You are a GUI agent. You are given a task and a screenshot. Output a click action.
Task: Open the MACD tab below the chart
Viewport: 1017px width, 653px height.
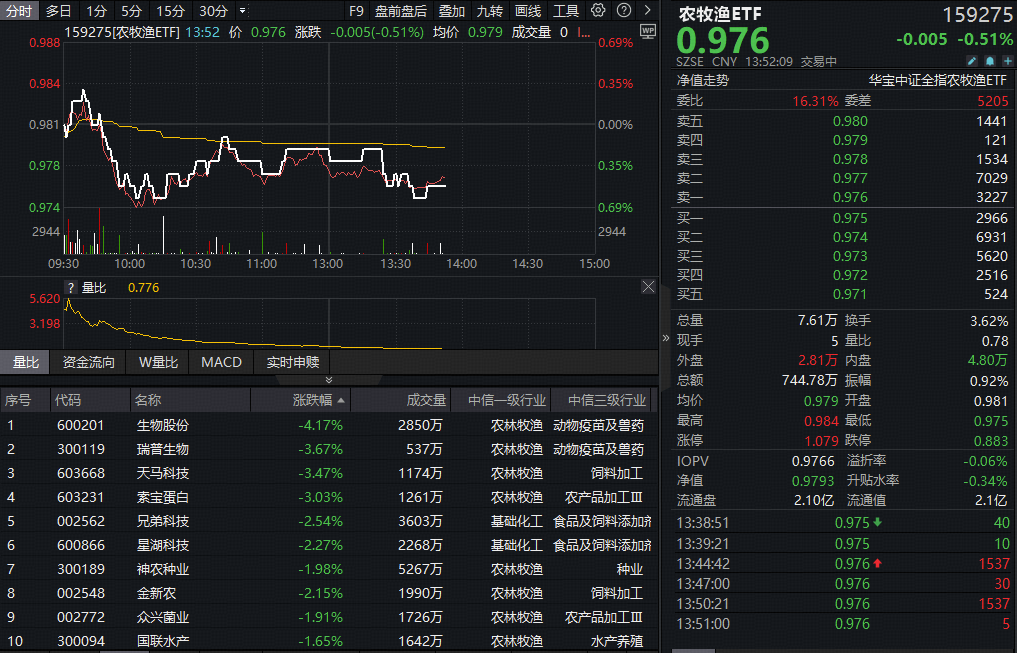pyautogui.click(x=221, y=362)
